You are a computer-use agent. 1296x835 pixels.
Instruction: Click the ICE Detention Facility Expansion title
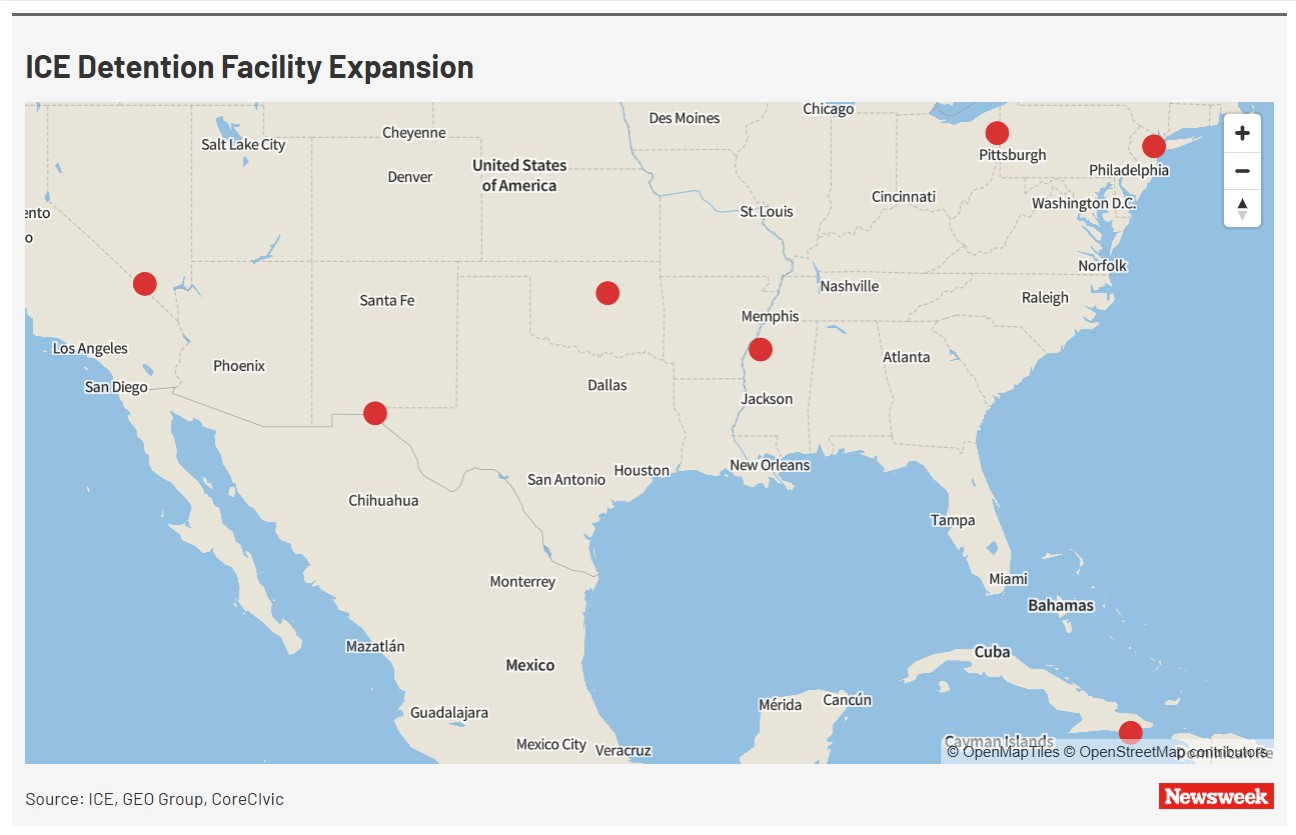click(x=248, y=66)
